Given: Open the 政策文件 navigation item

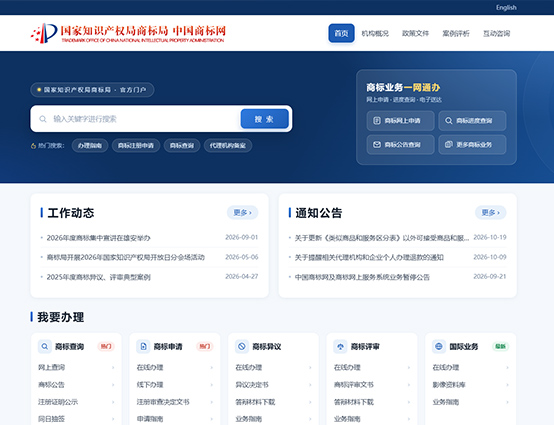Looking at the screenshot, I should (x=416, y=33).
